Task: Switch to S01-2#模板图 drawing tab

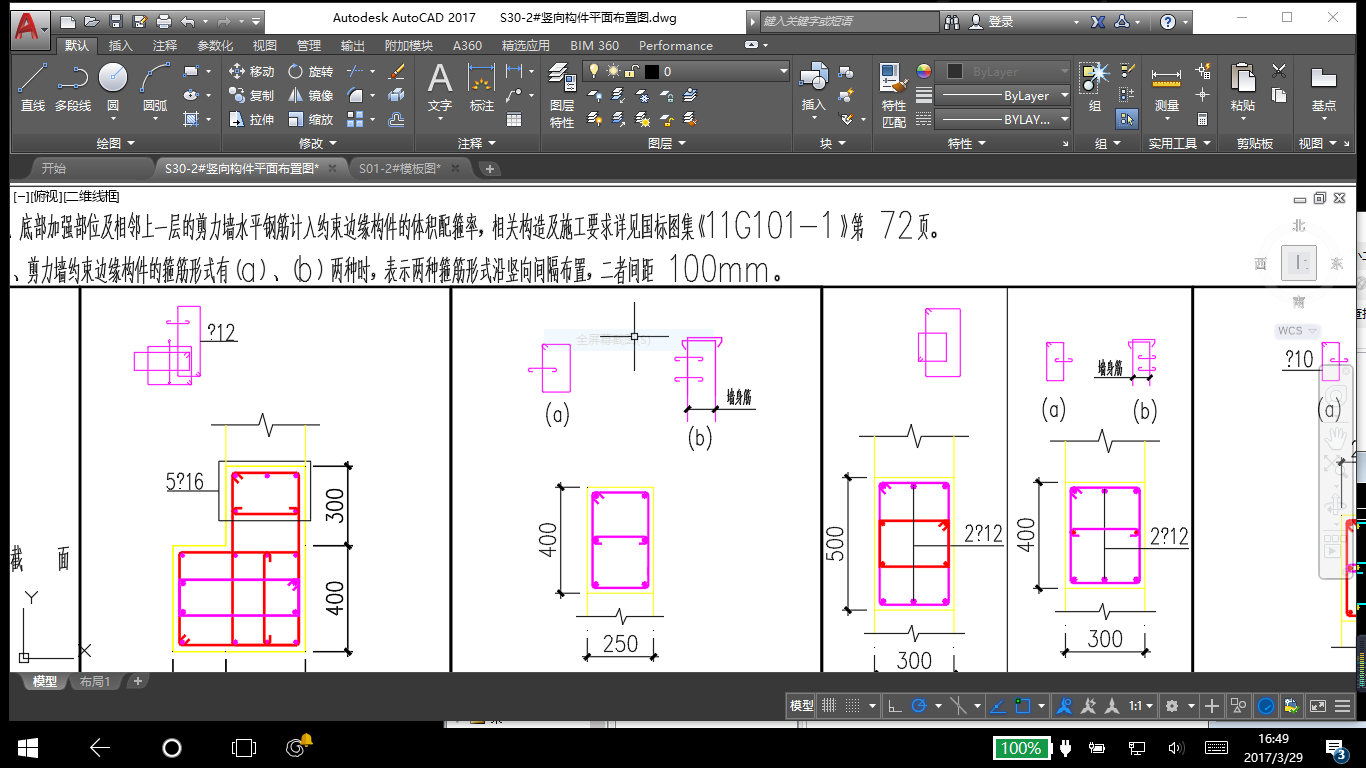Action: tap(400, 168)
